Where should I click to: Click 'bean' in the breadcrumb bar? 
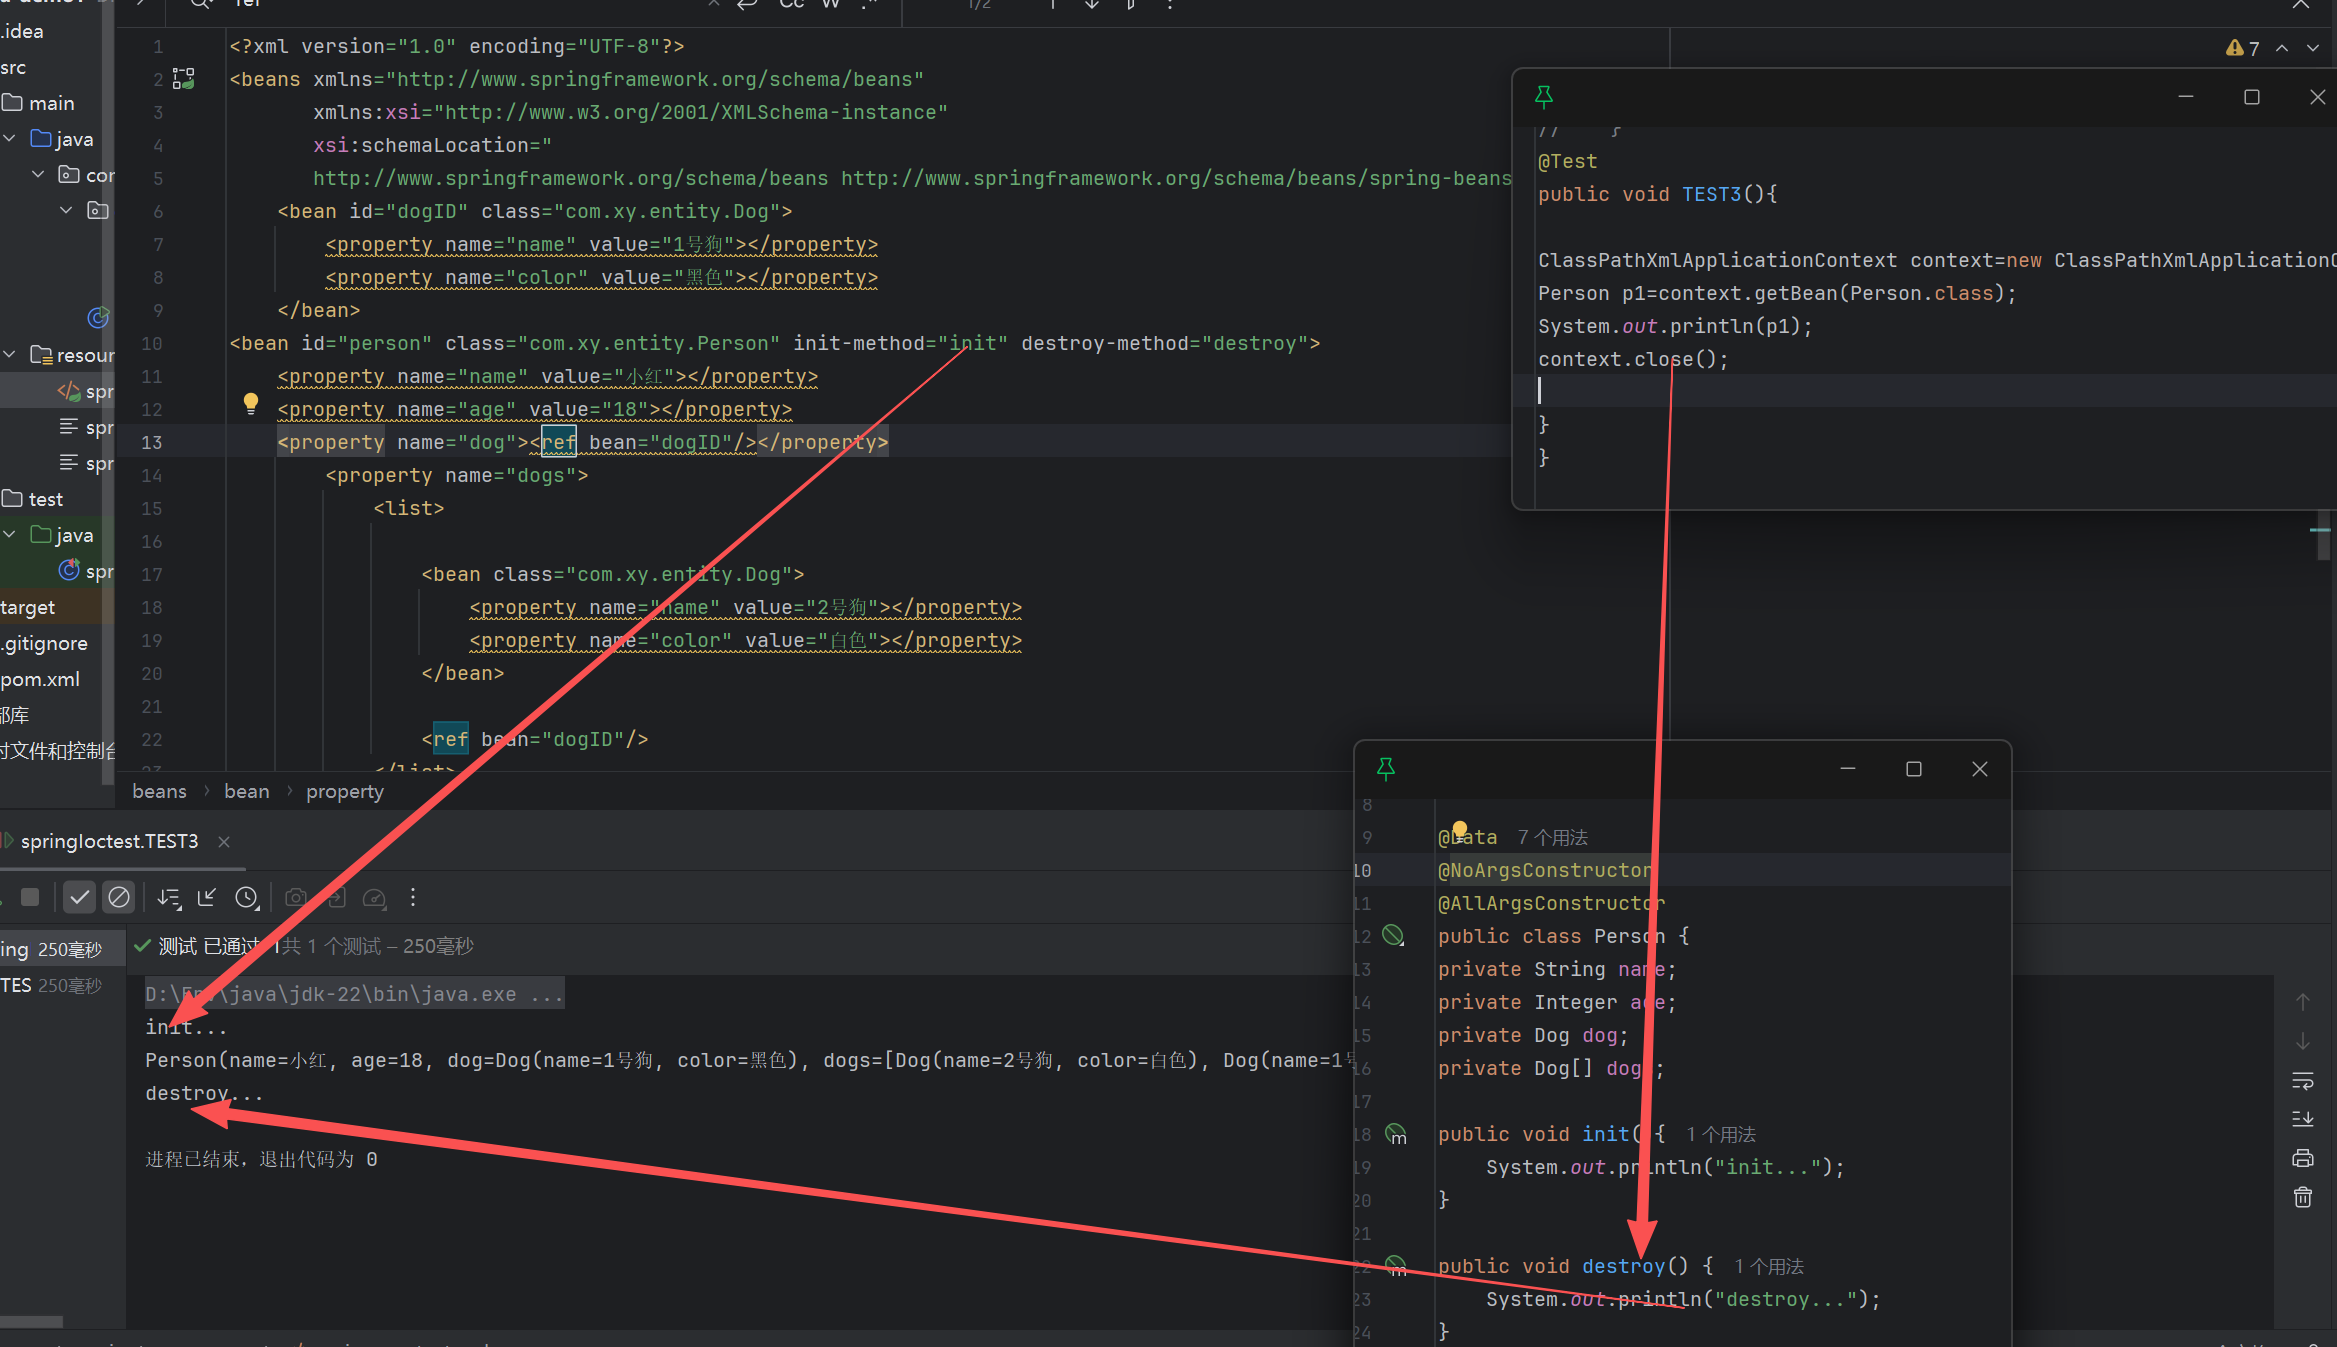[x=246, y=791]
